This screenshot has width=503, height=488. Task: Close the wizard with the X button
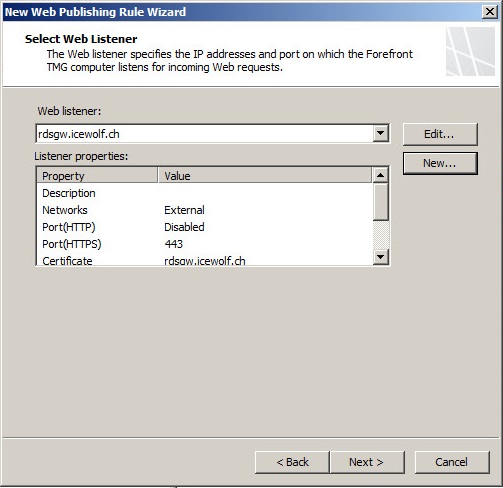490,12
